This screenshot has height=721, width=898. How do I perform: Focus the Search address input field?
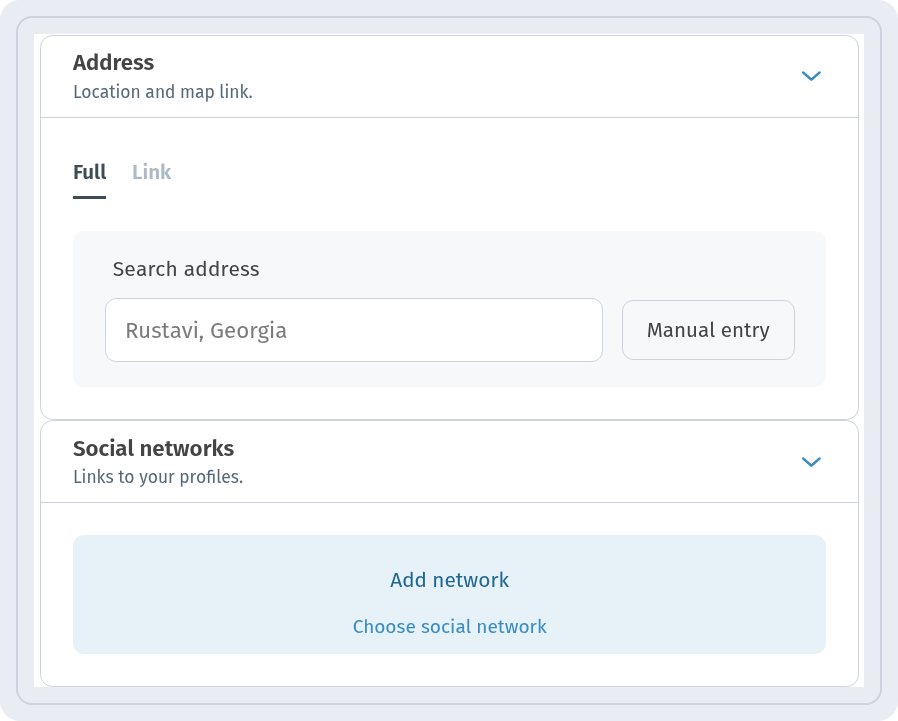pos(354,330)
